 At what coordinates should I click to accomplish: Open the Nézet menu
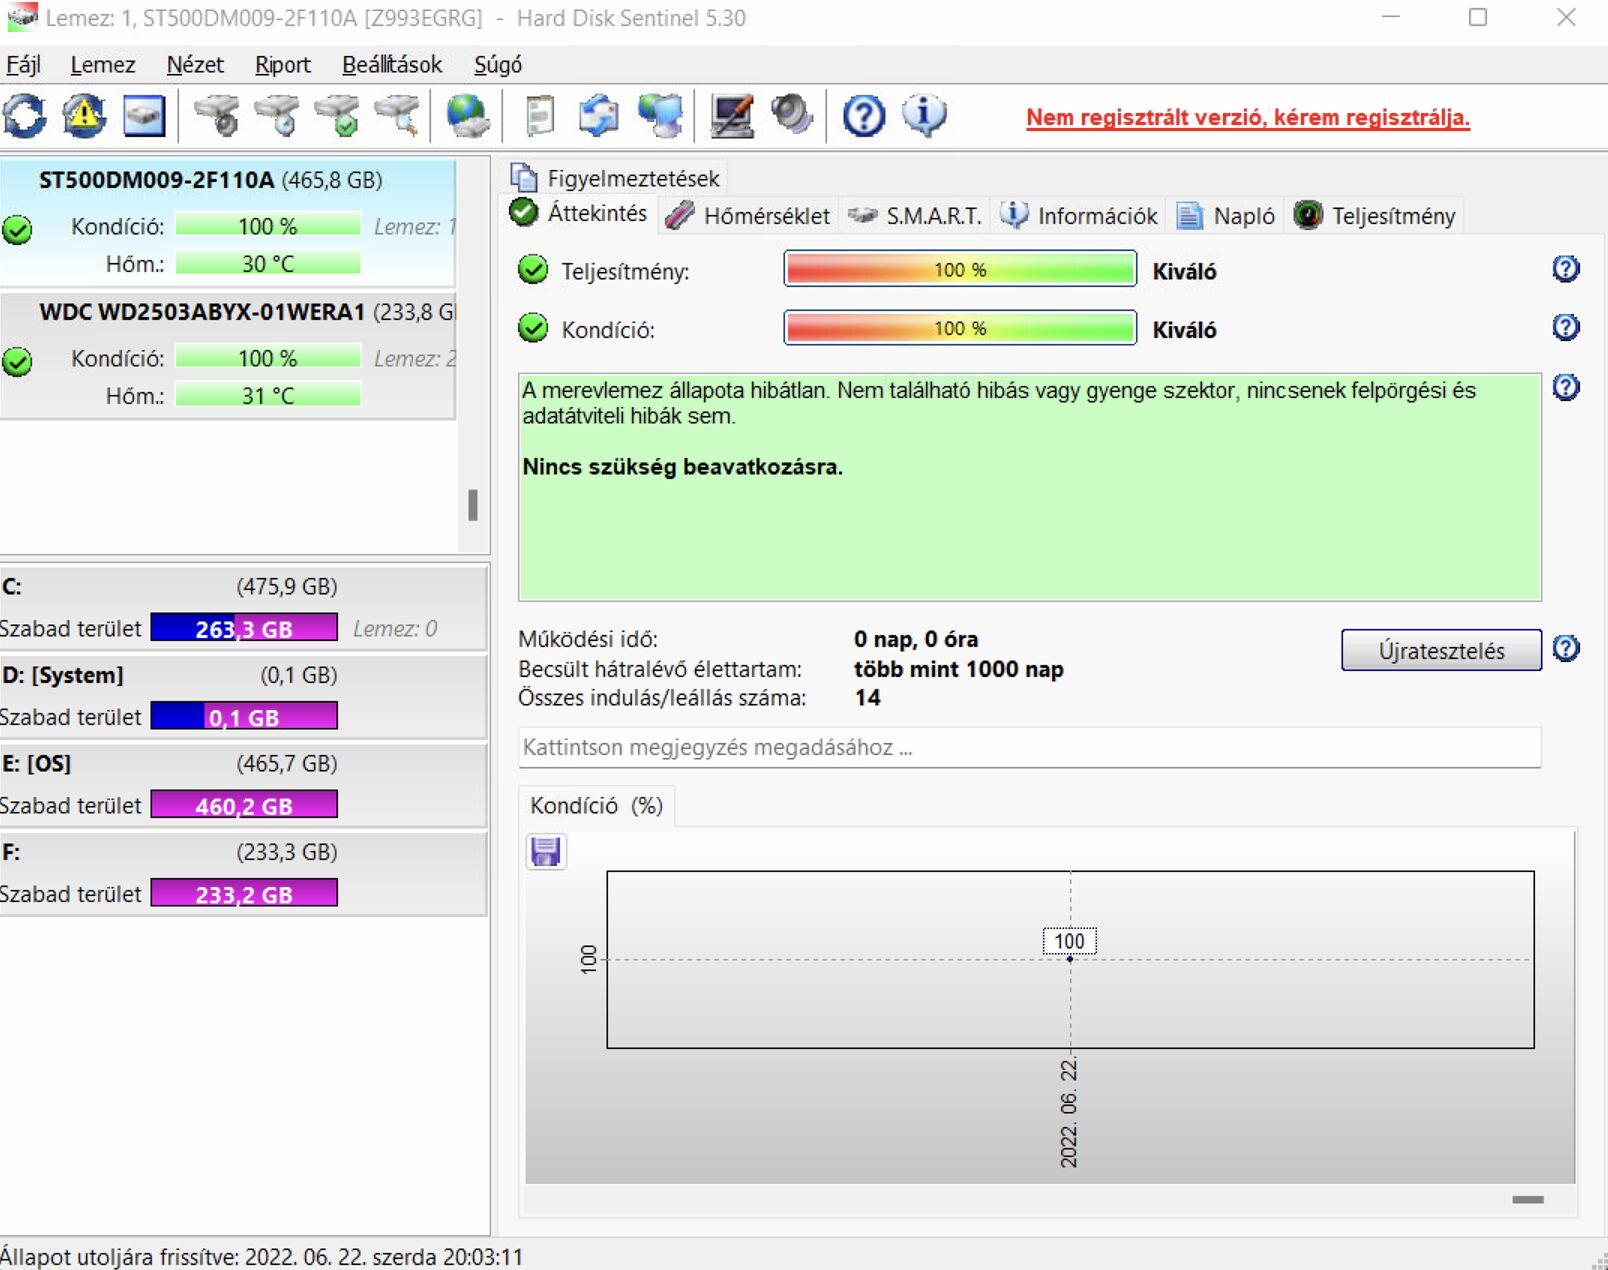tap(195, 65)
